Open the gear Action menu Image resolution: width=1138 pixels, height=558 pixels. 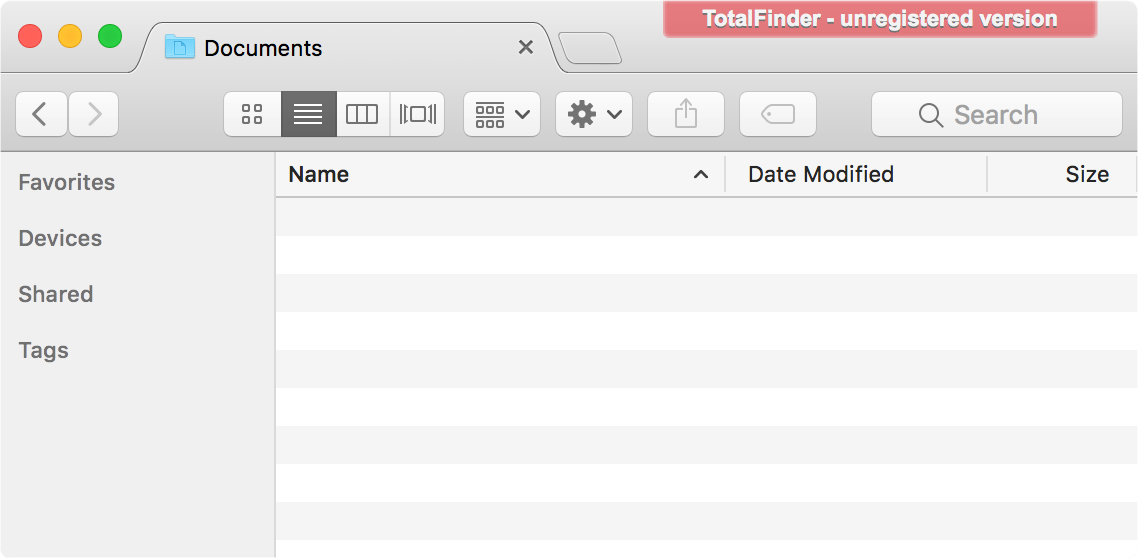pos(594,115)
